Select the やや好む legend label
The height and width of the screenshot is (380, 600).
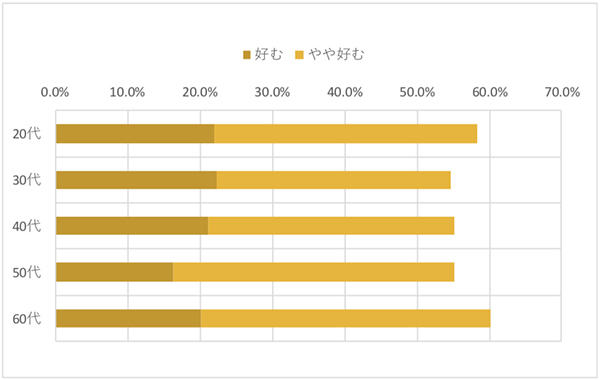[336, 55]
